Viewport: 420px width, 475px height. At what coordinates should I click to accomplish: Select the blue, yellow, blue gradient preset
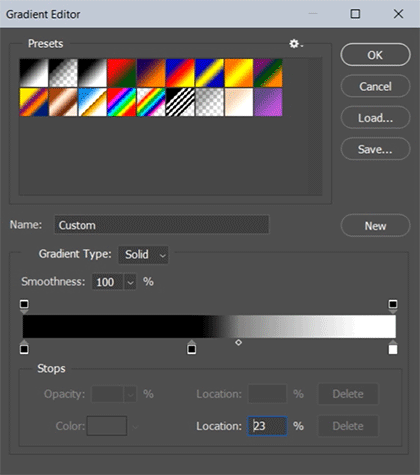210,73
